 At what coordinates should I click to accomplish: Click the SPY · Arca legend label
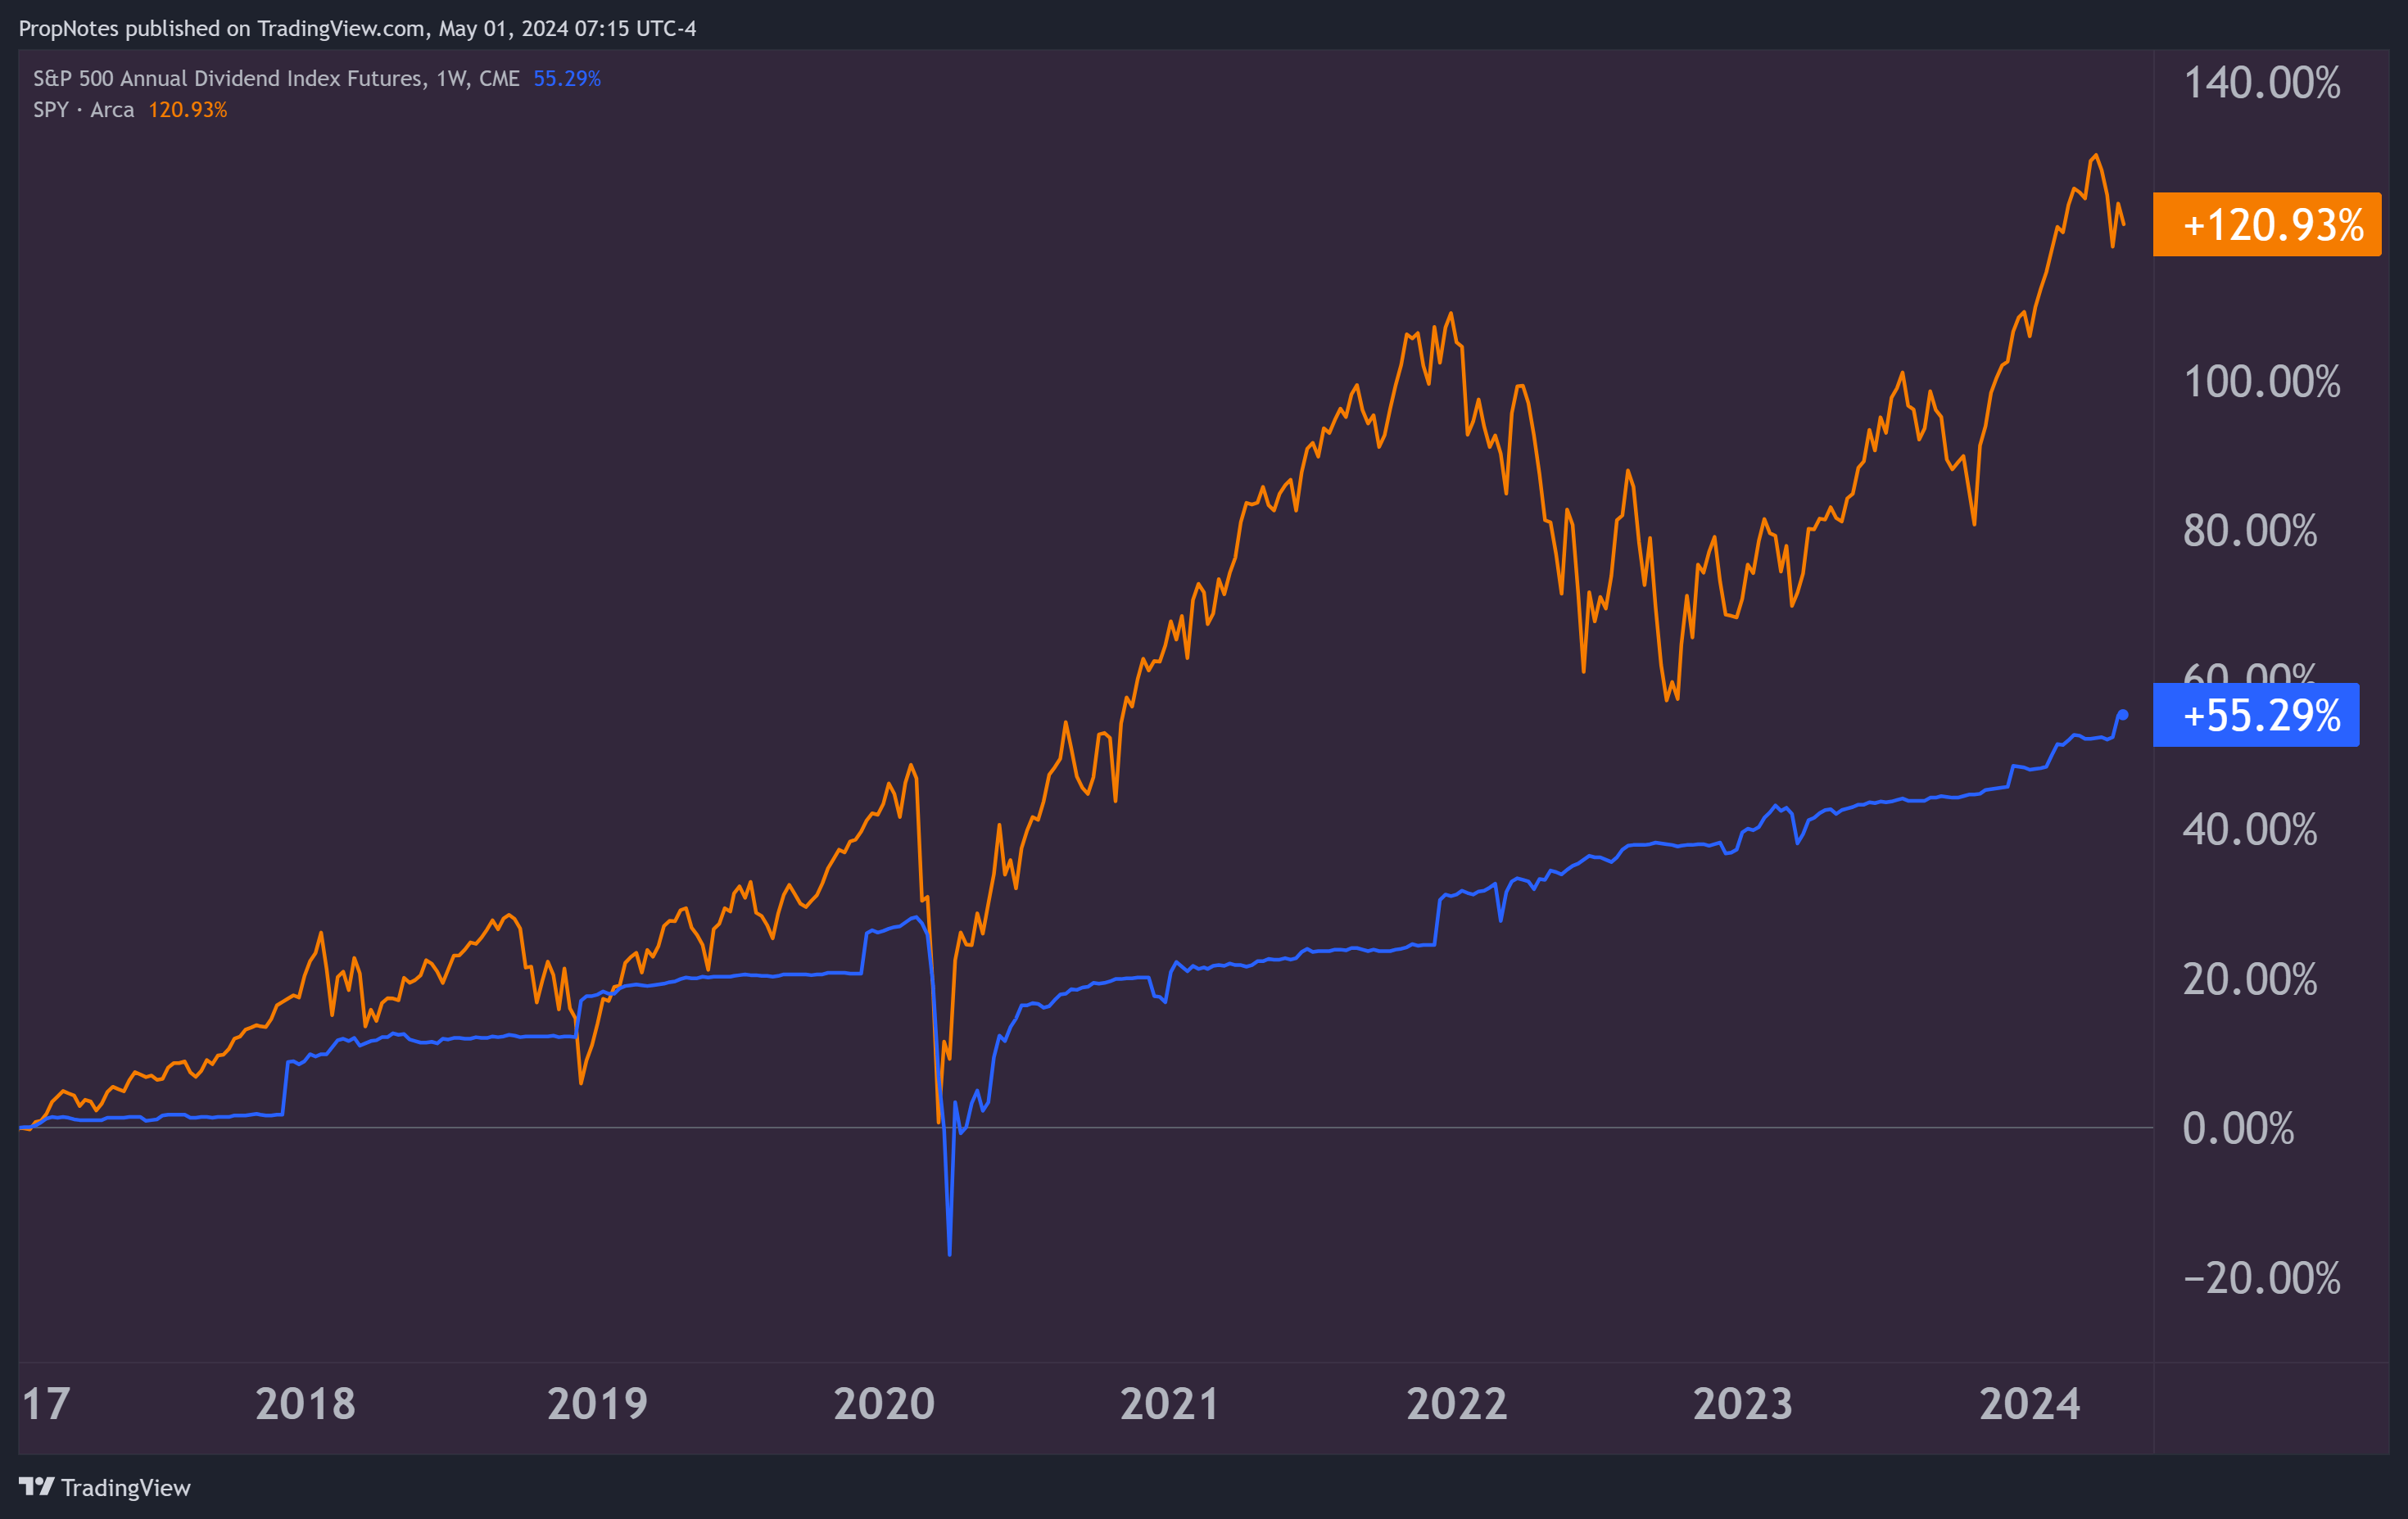pyautogui.click(x=83, y=110)
